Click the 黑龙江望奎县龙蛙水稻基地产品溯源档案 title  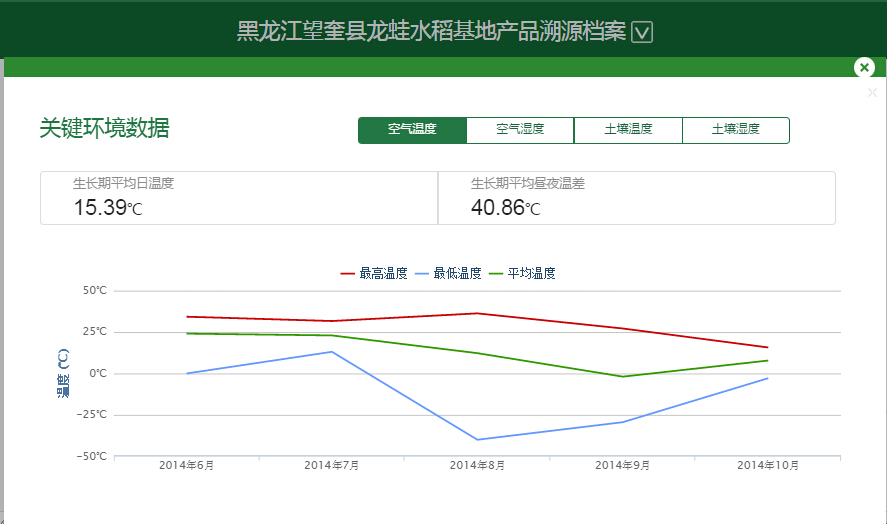click(431, 32)
